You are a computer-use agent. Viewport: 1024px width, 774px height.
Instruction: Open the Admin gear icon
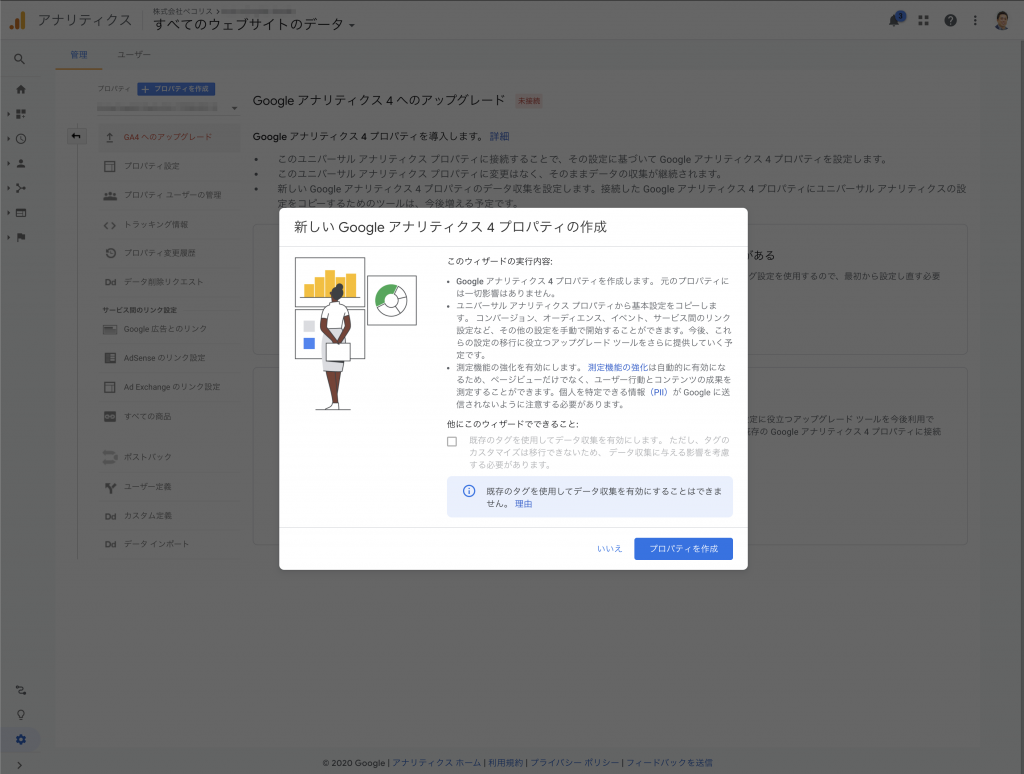21,739
